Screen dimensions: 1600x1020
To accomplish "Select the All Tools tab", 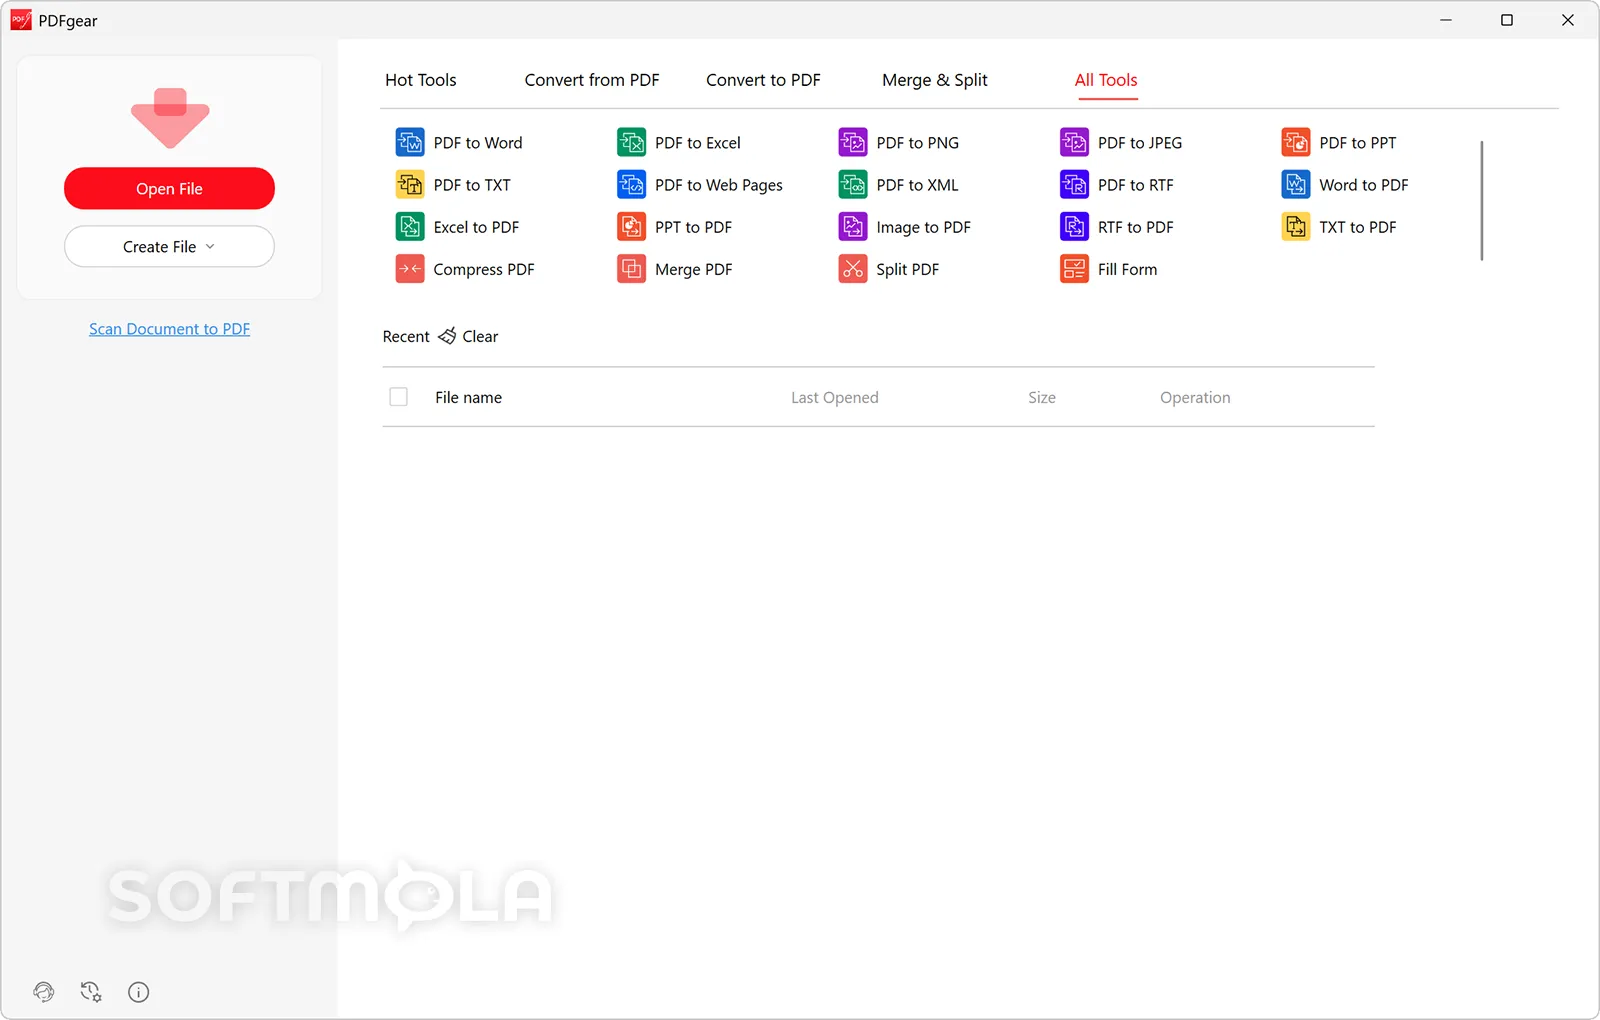I will (x=1106, y=80).
